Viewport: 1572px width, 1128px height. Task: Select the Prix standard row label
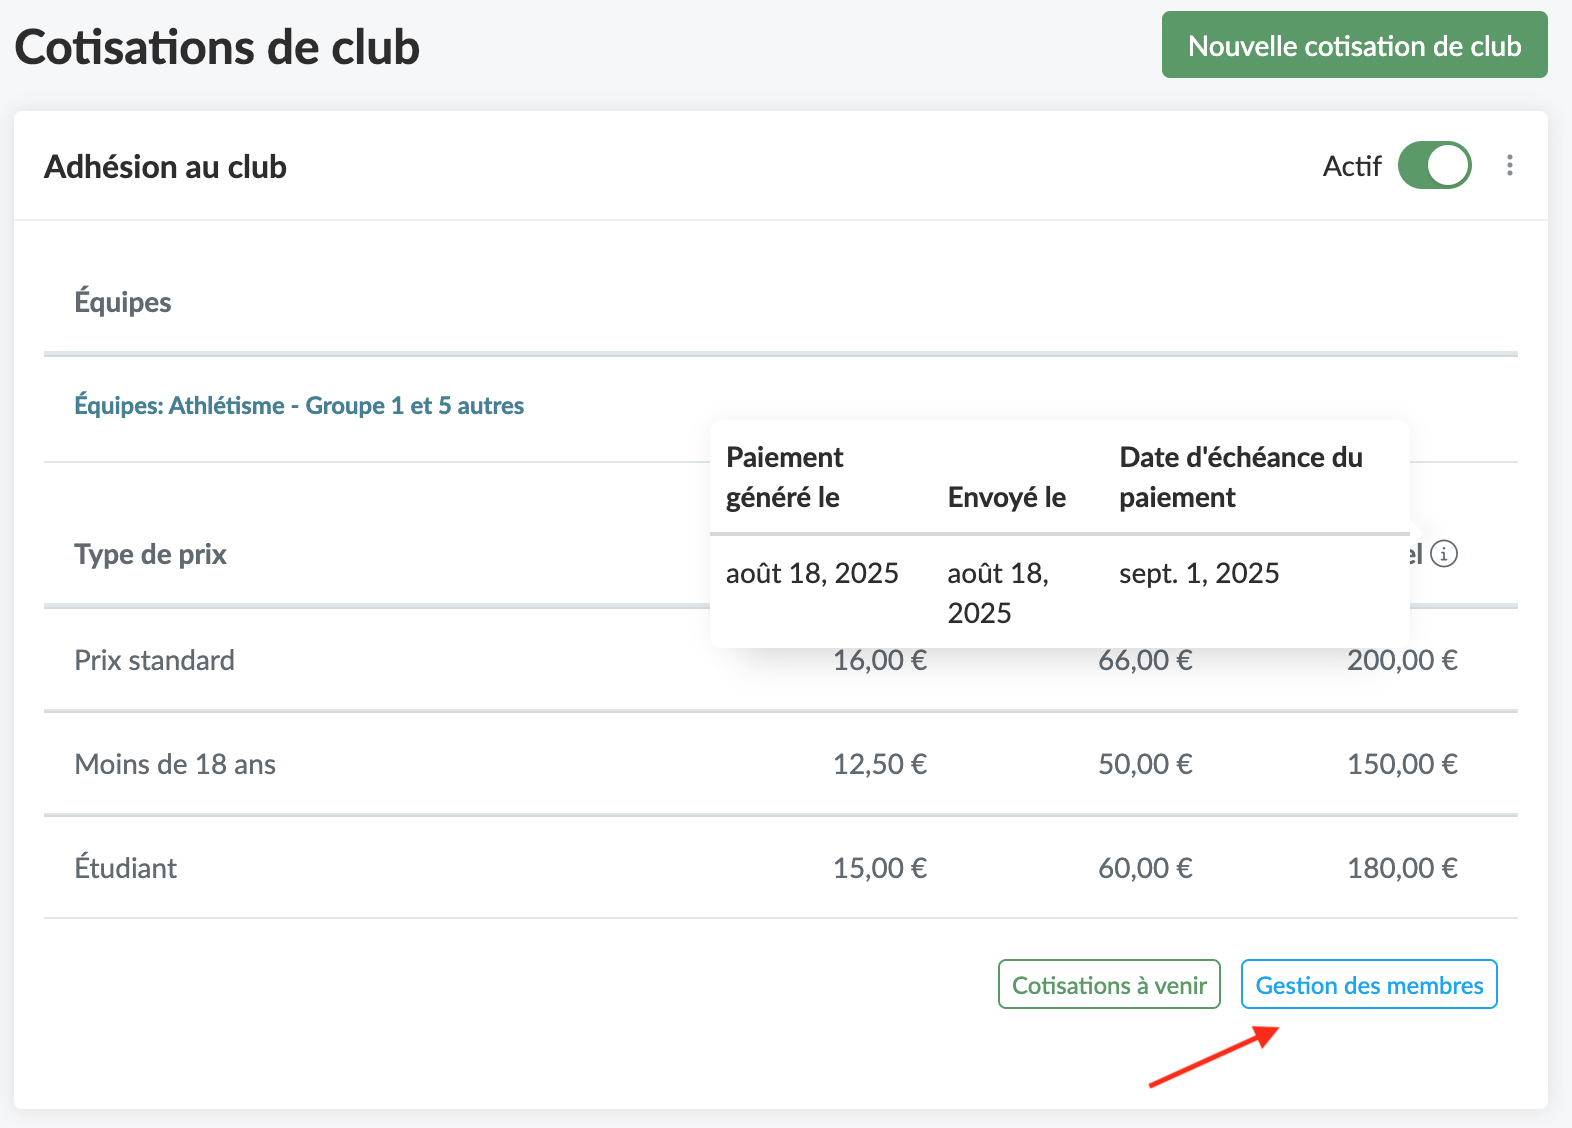pyautogui.click(x=154, y=661)
